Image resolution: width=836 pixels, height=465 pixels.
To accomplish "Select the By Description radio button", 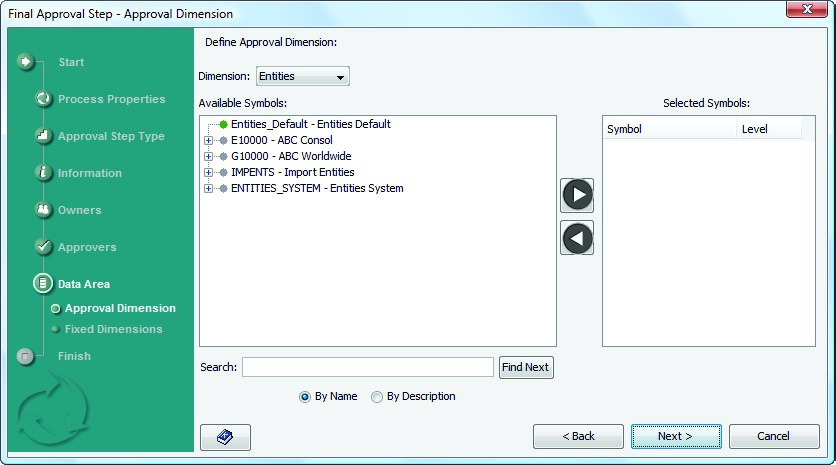I will (x=377, y=397).
